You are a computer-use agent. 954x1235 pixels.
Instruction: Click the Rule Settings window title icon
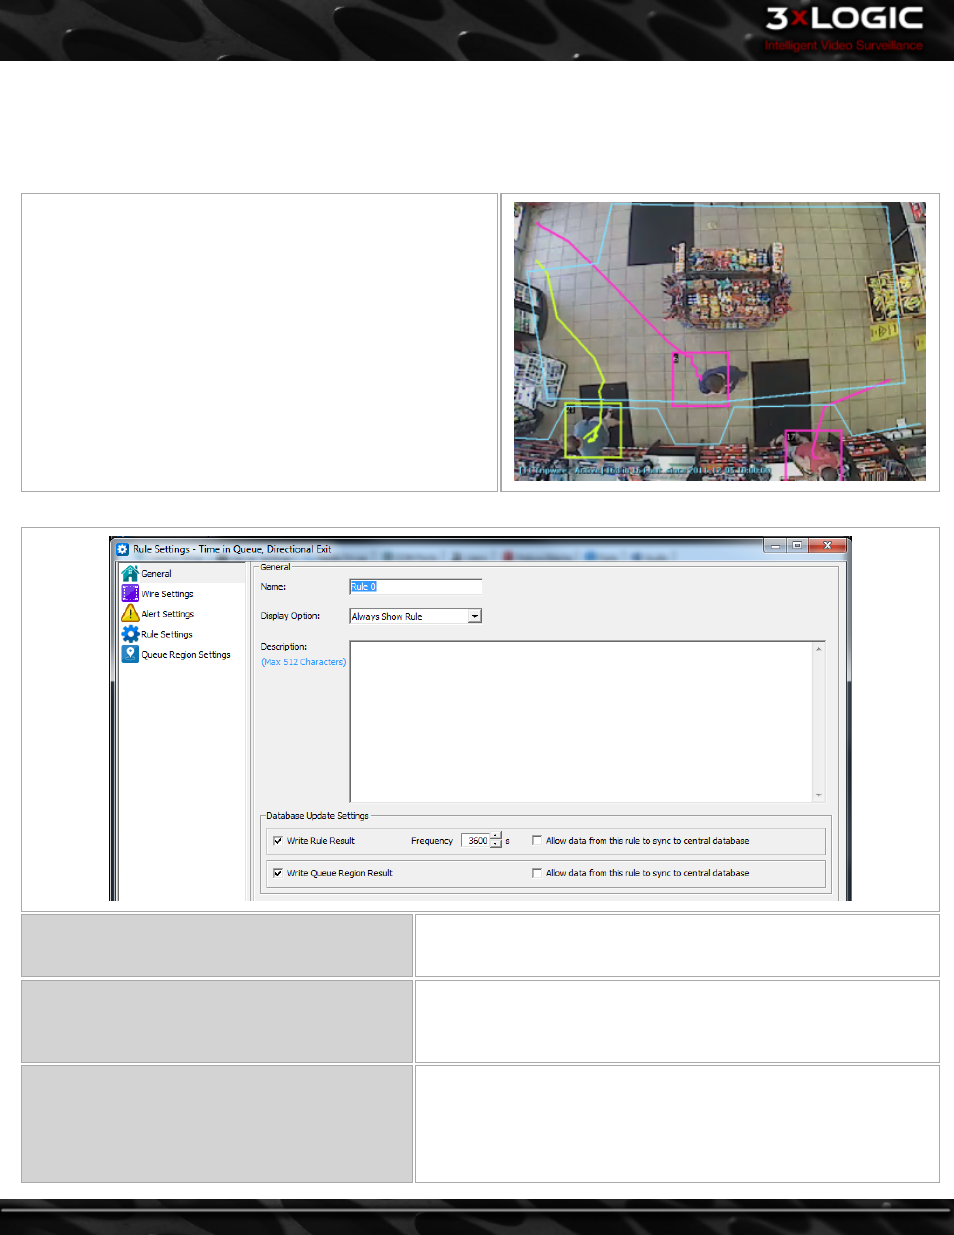[122, 549]
